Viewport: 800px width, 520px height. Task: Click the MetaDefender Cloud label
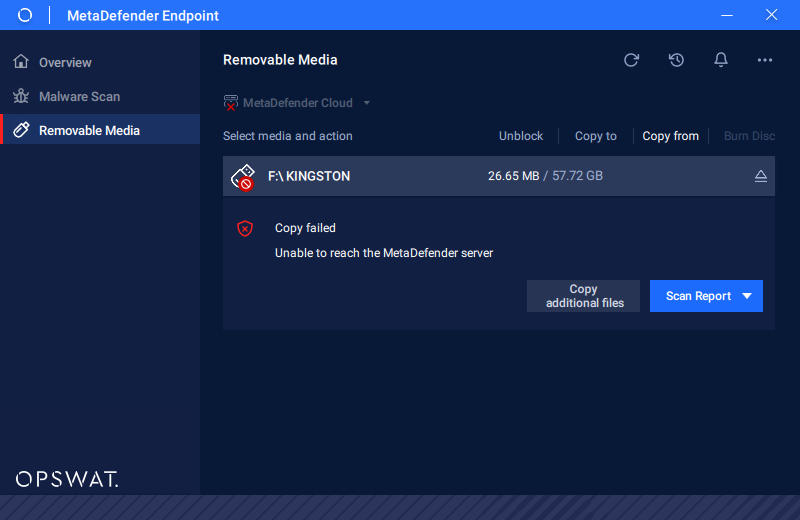click(x=297, y=103)
